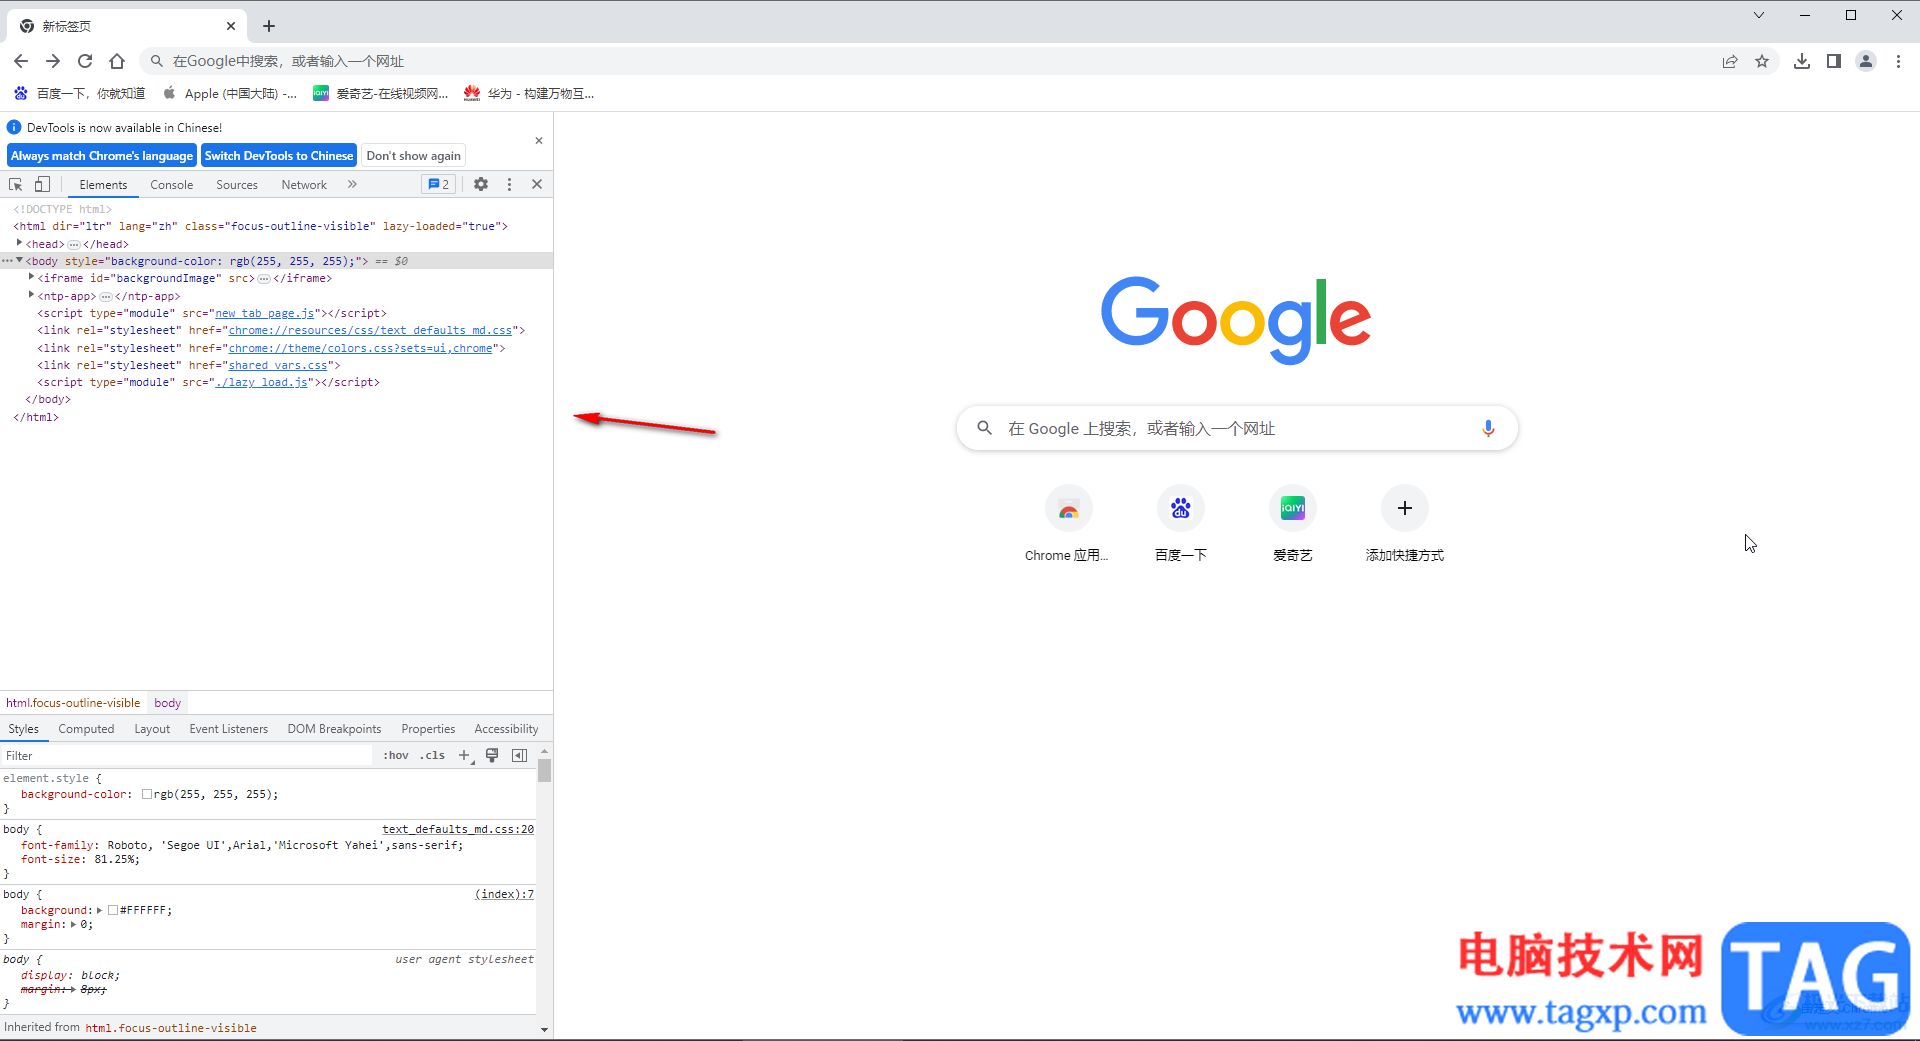The width and height of the screenshot is (1920, 1041).
Task: Reload the current page
Action: [x=85, y=61]
